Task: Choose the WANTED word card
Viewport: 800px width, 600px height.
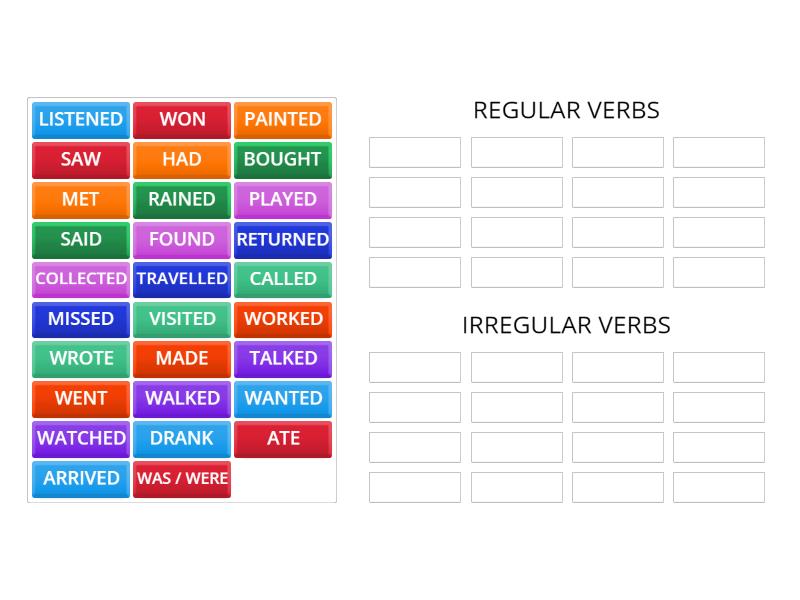Action: click(x=282, y=398)
